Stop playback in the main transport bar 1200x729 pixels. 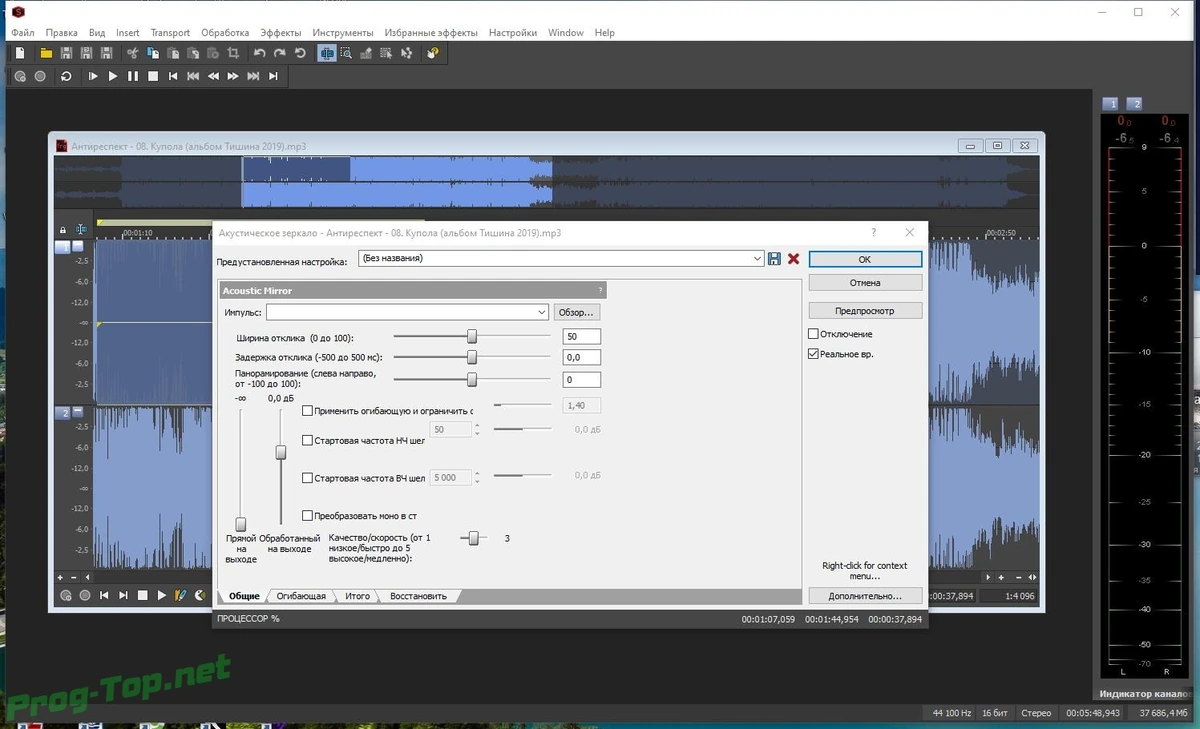click(153, 76)
